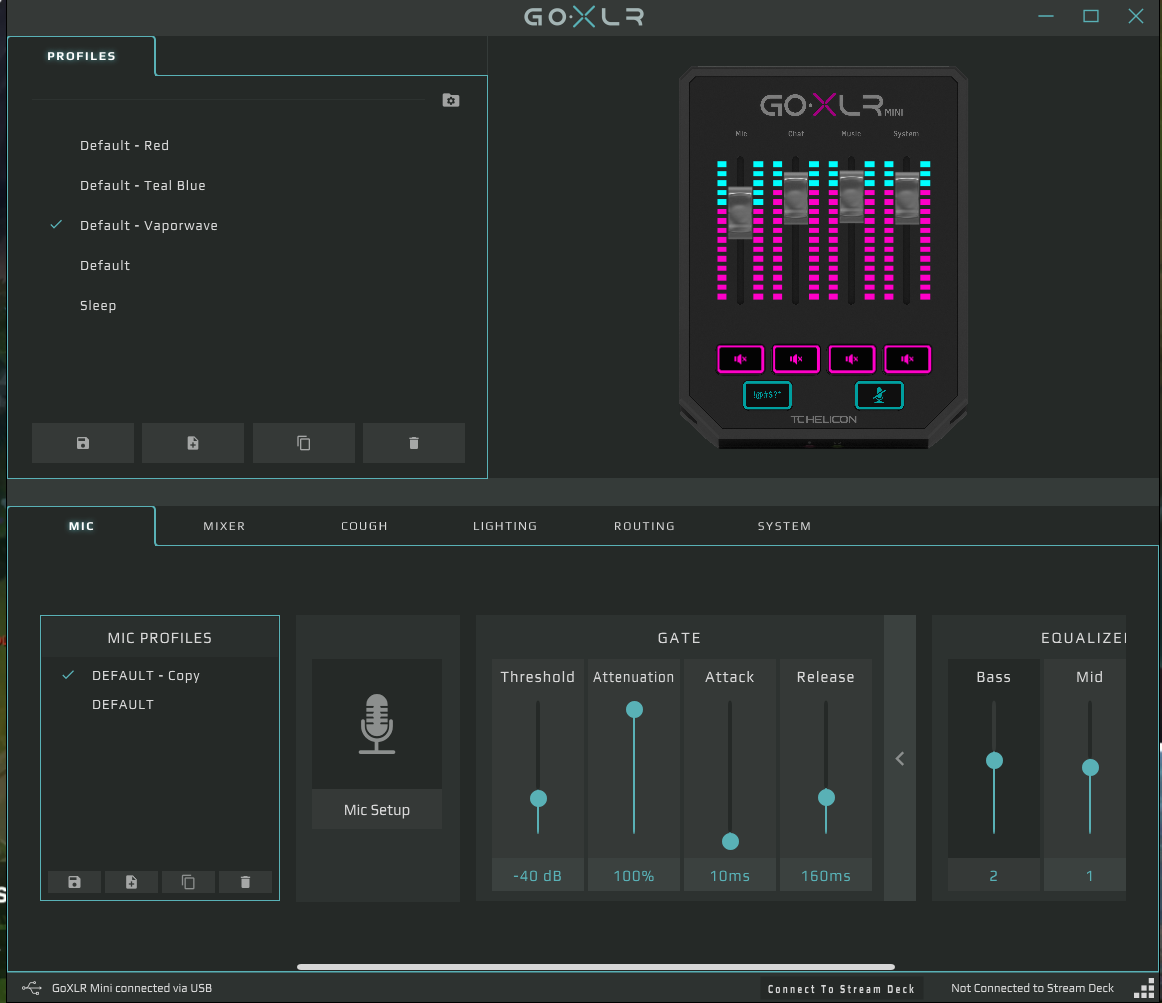Click the Gate Threshold slider handle
The width and height of the screenshot is (1162, 1003).
pos(538,798)
